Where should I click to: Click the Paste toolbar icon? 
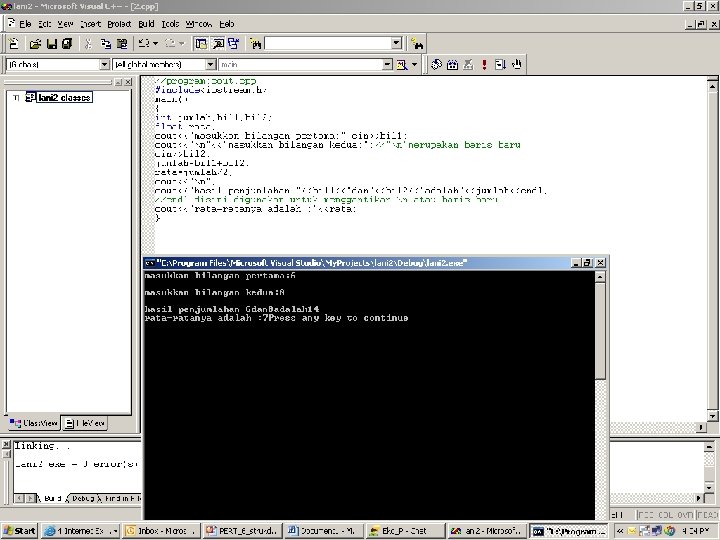(122, 44)
